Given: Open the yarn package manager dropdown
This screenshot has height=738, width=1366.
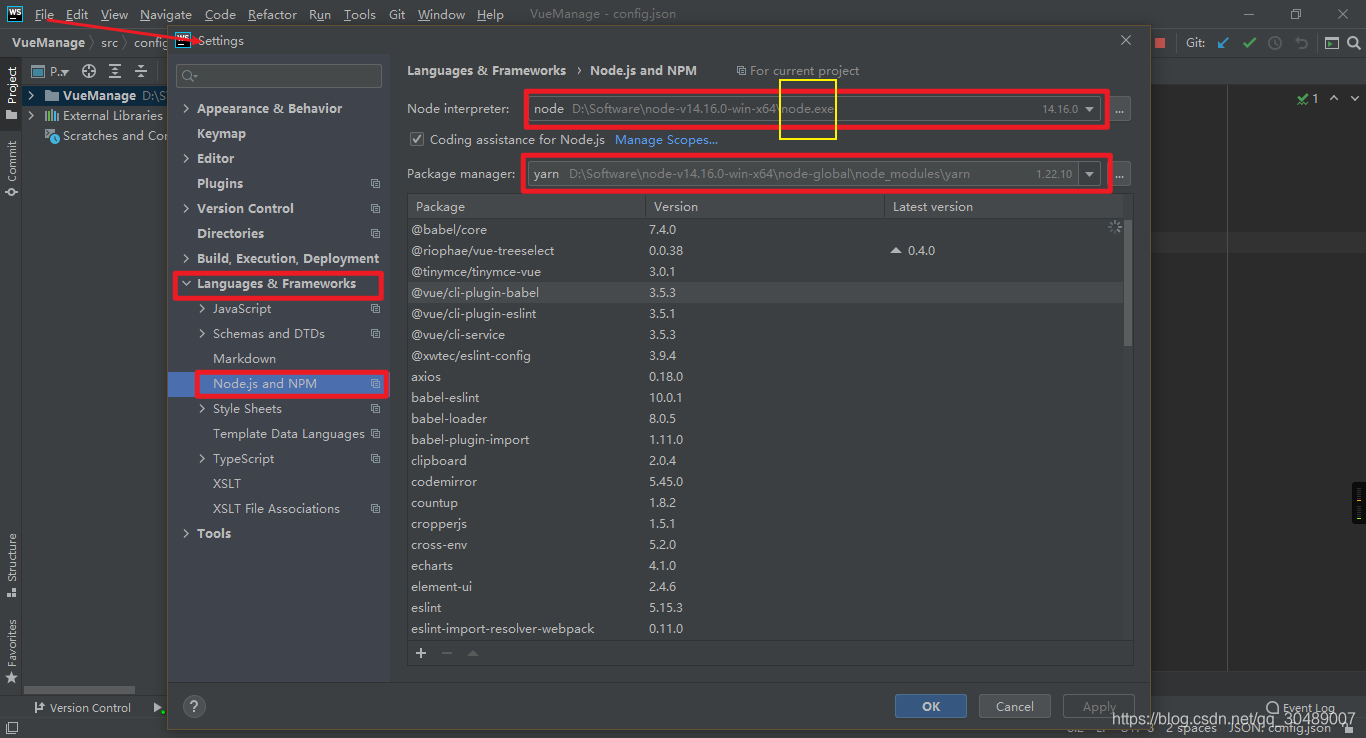Looking at the screenshot, I should pyautogui.click(x=1090, y=173).
